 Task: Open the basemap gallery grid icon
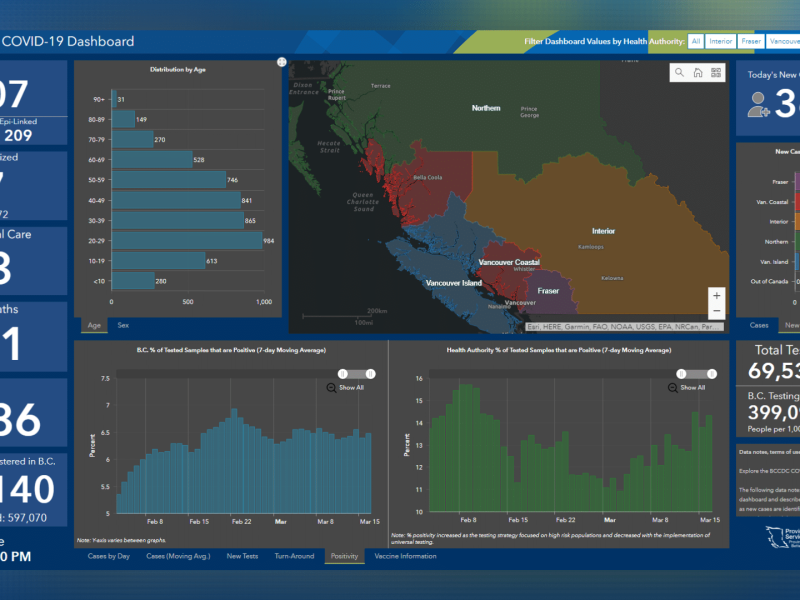coord(715,73)
